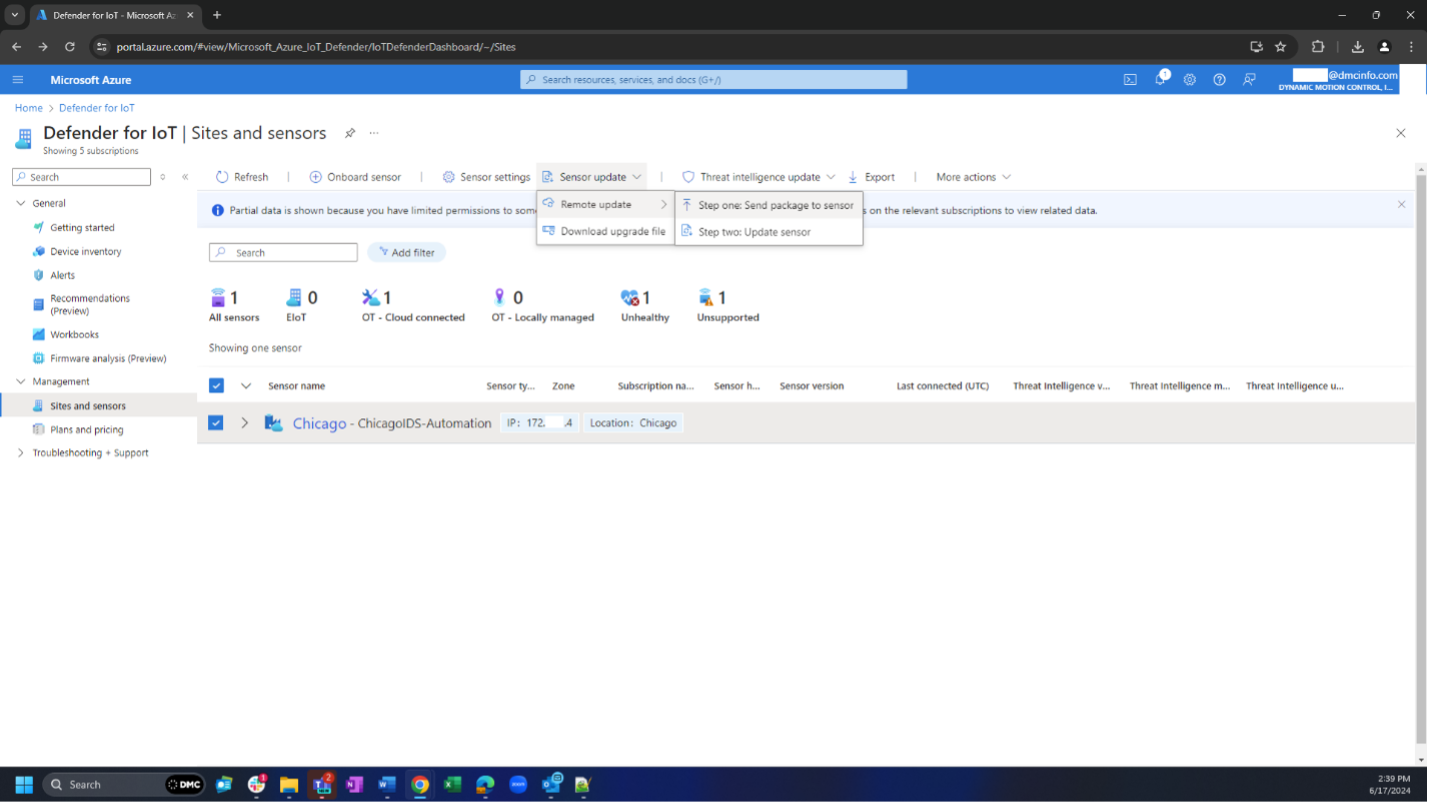
Task: Collapse the left navigation with double chevron
Action: (x=185, y=177)
